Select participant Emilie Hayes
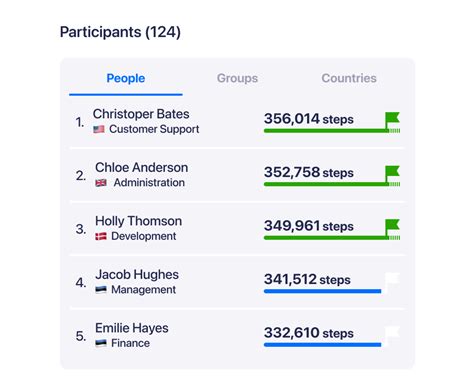This screenshot has width=474, height=389. point(132,328)
